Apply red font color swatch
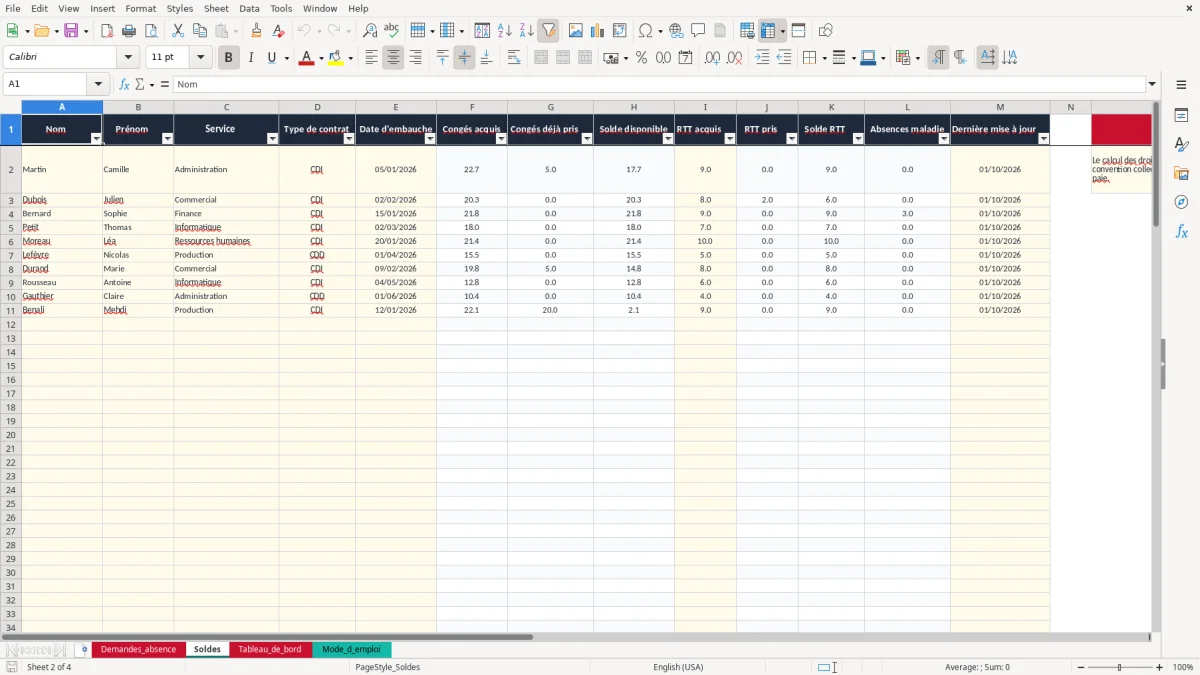1200x675 pixels. [306, 58]
